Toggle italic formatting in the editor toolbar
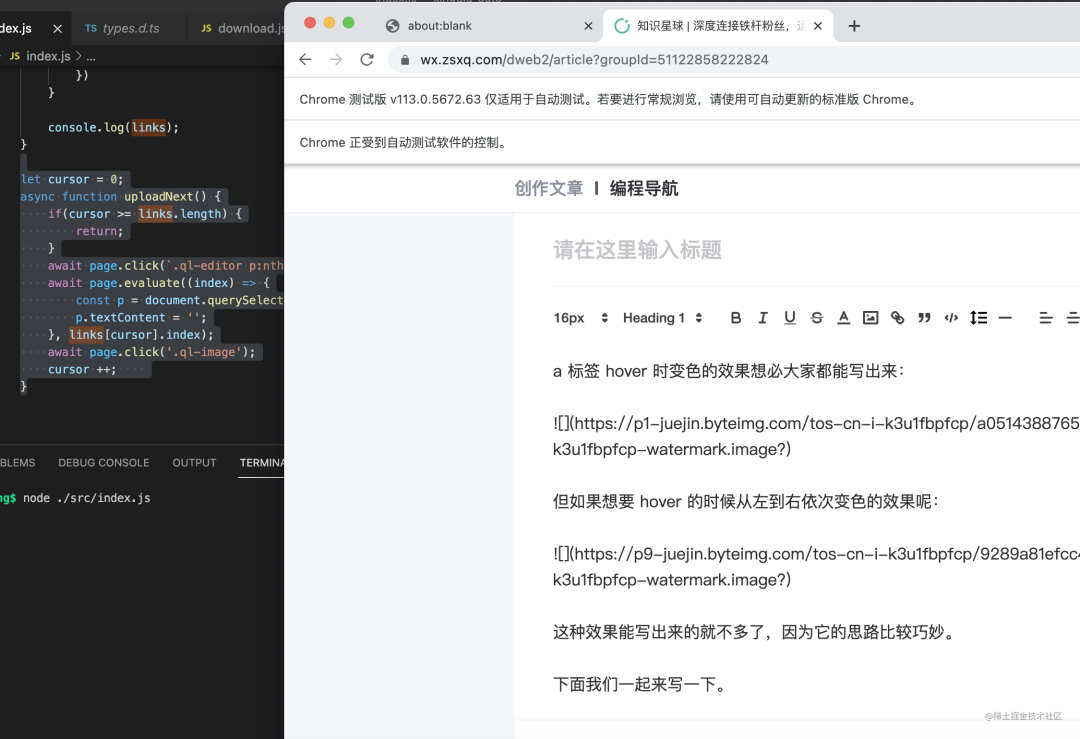 [x=762, y=318]
